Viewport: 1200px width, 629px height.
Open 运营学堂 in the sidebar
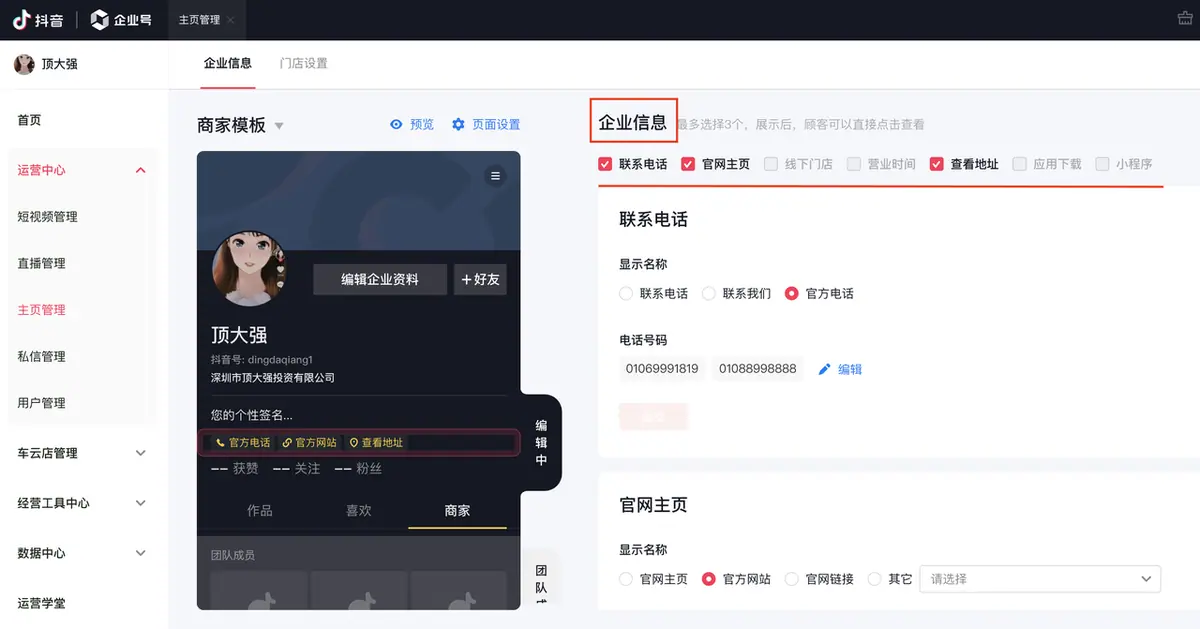(41, 603)
